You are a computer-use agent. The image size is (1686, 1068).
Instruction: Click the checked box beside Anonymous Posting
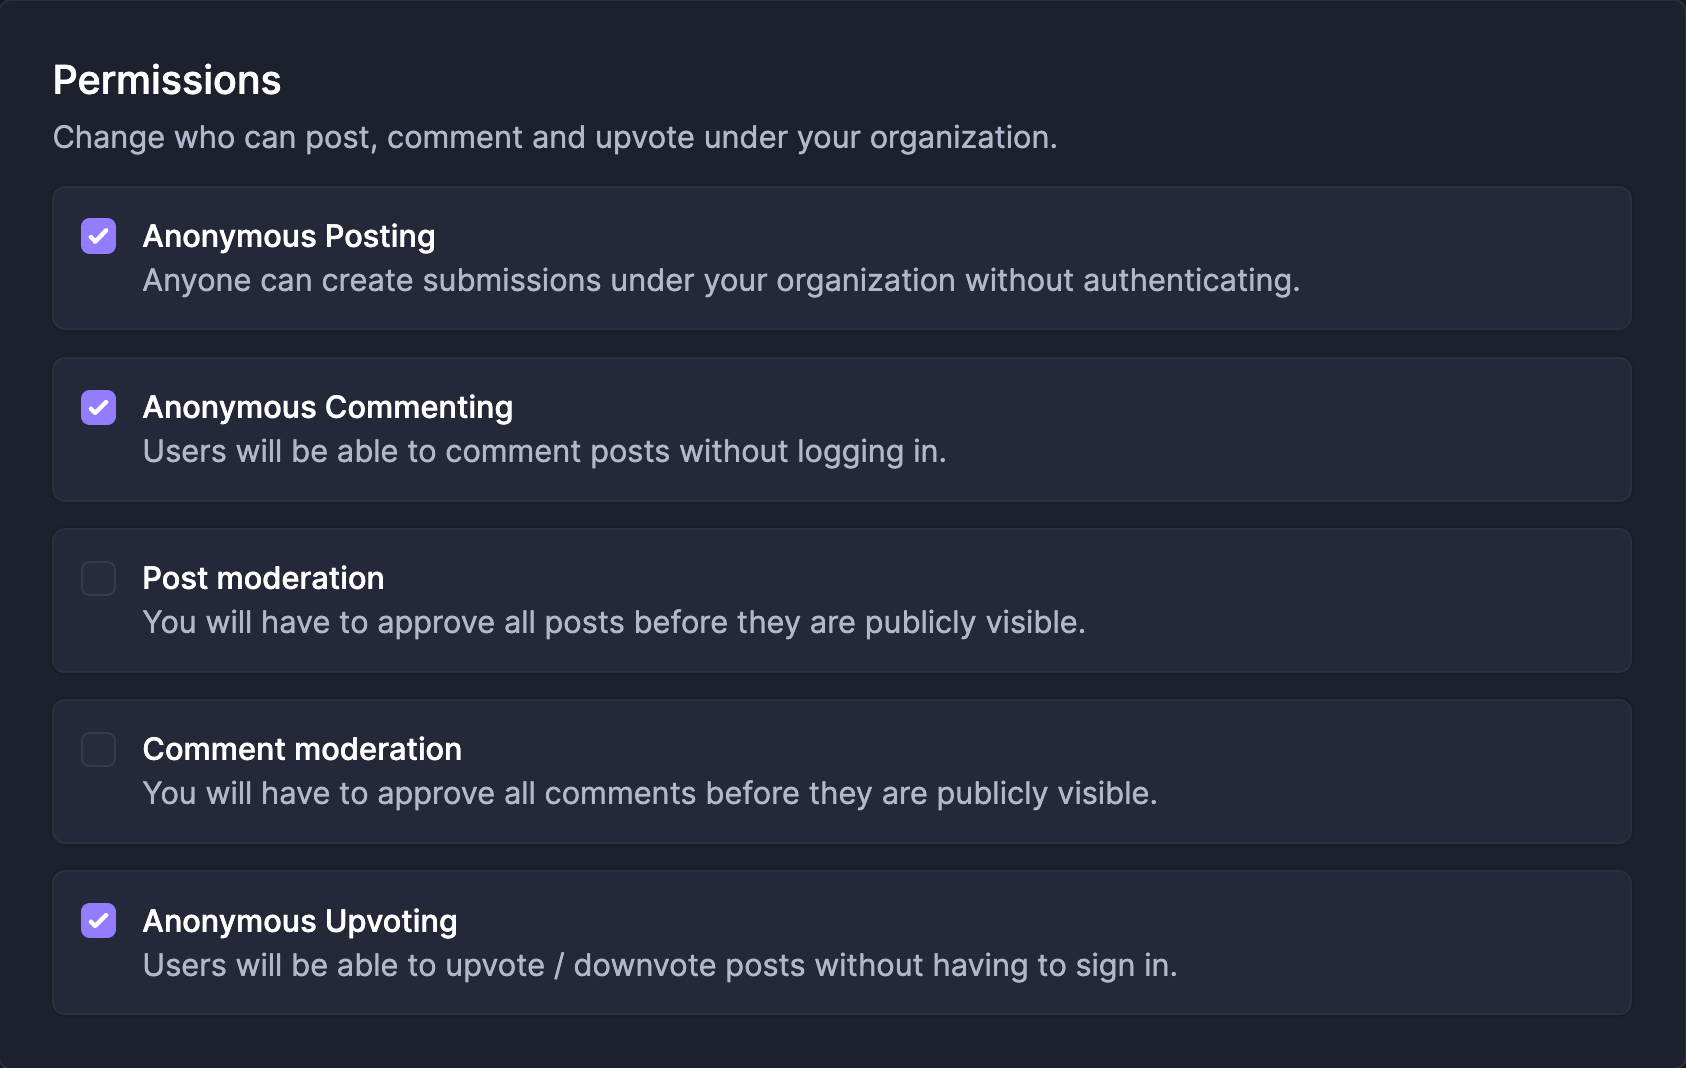97,236
